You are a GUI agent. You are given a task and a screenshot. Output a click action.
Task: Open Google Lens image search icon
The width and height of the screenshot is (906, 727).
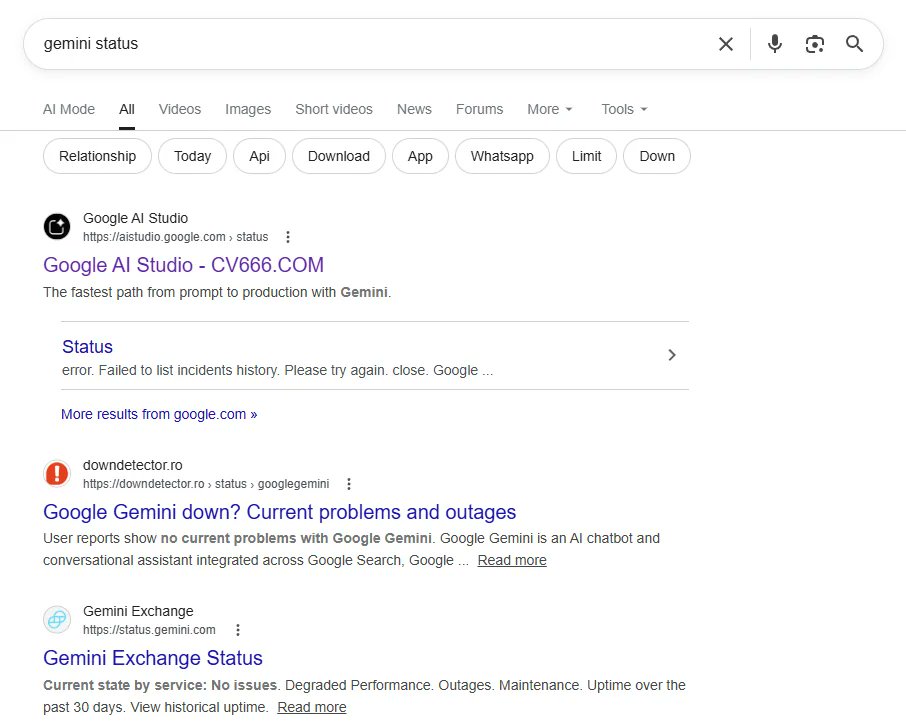tap(815, 44)
